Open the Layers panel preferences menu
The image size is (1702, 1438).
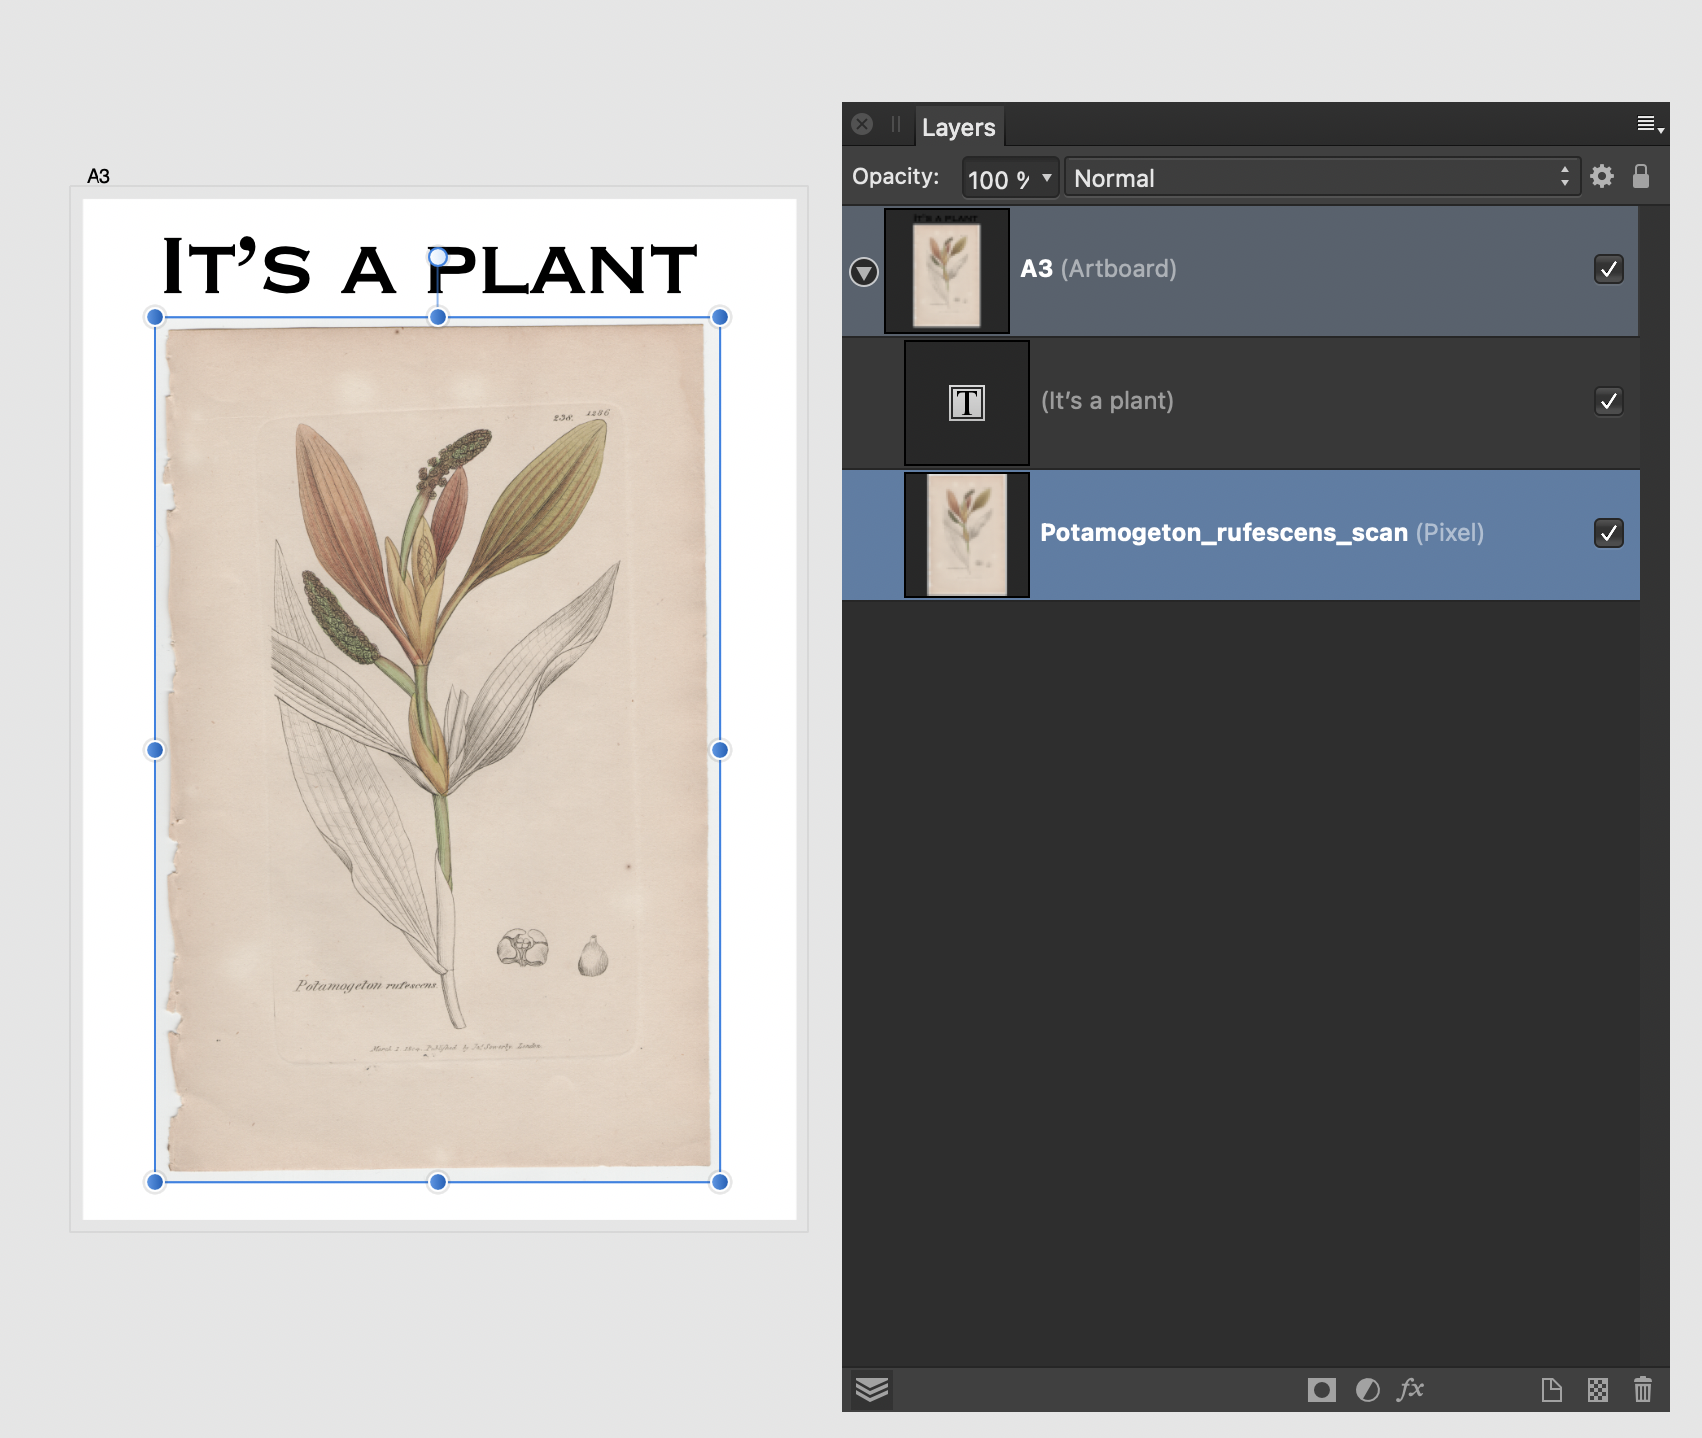click(x=1649, y=125)
